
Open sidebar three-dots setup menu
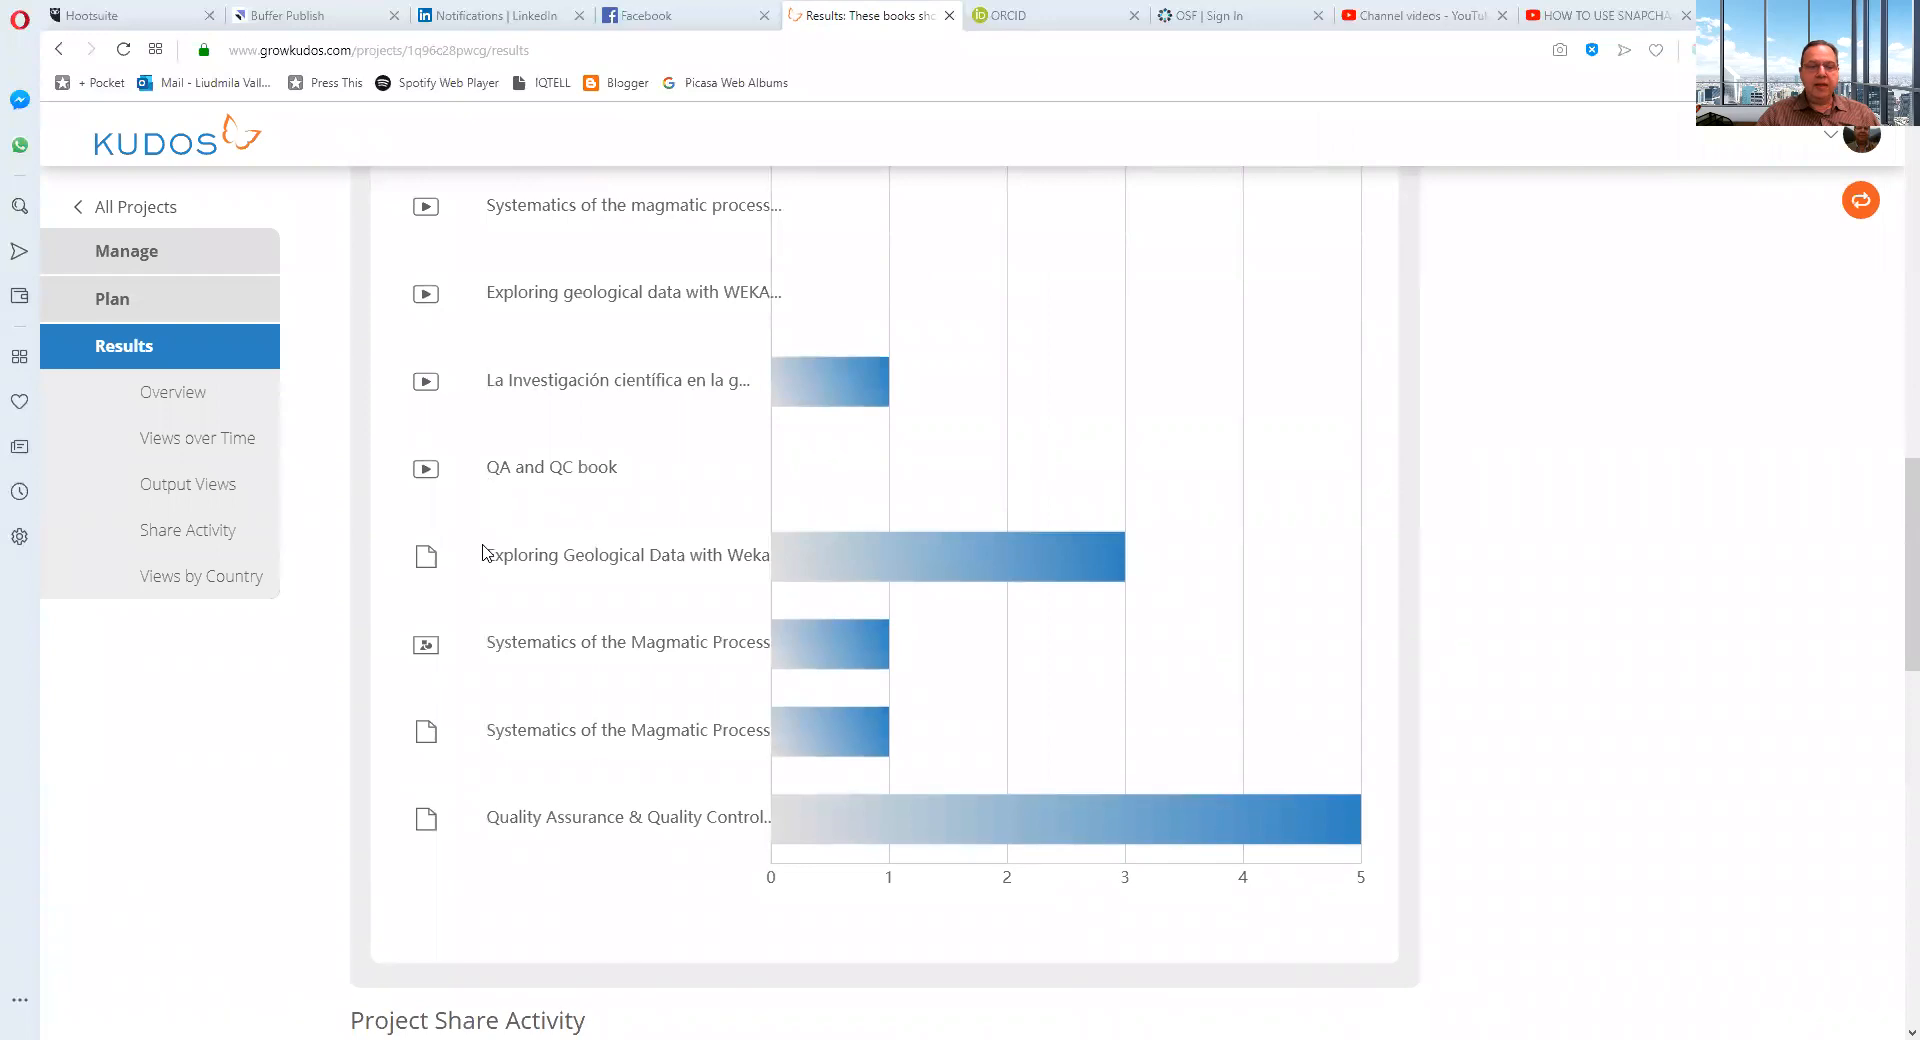click(19, 1000)
